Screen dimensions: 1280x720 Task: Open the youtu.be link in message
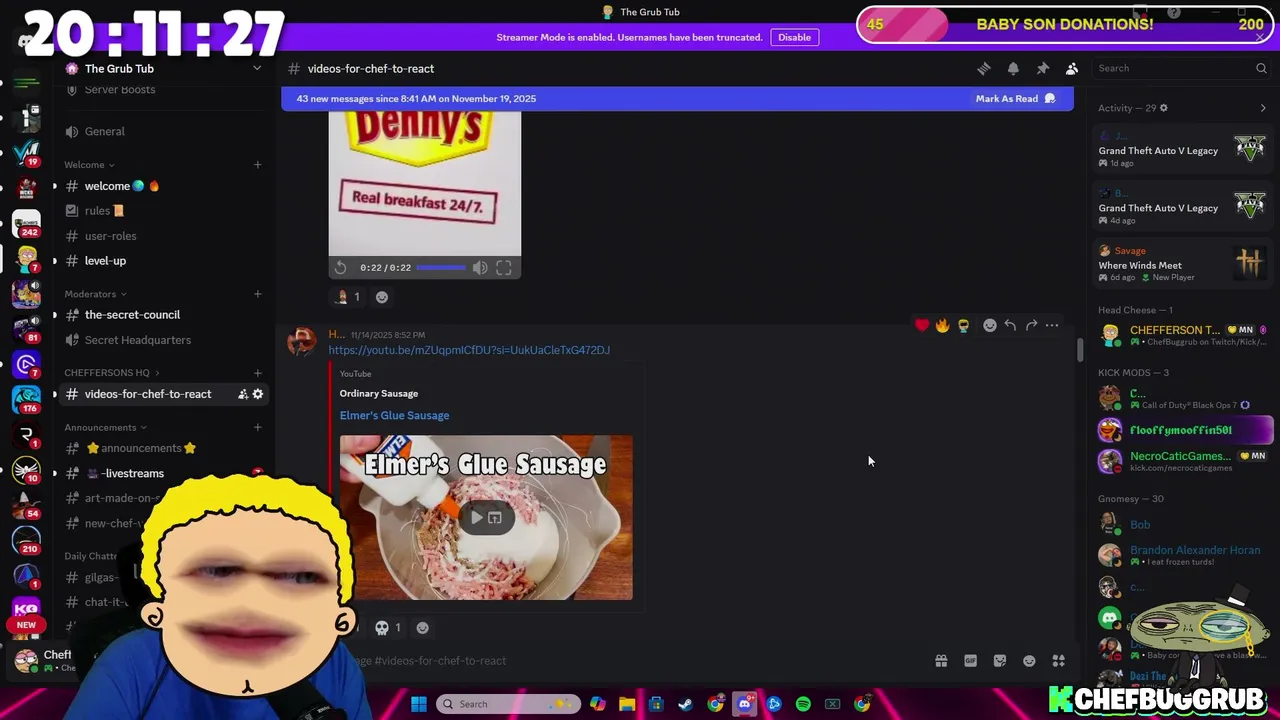(x=469, y=350)
